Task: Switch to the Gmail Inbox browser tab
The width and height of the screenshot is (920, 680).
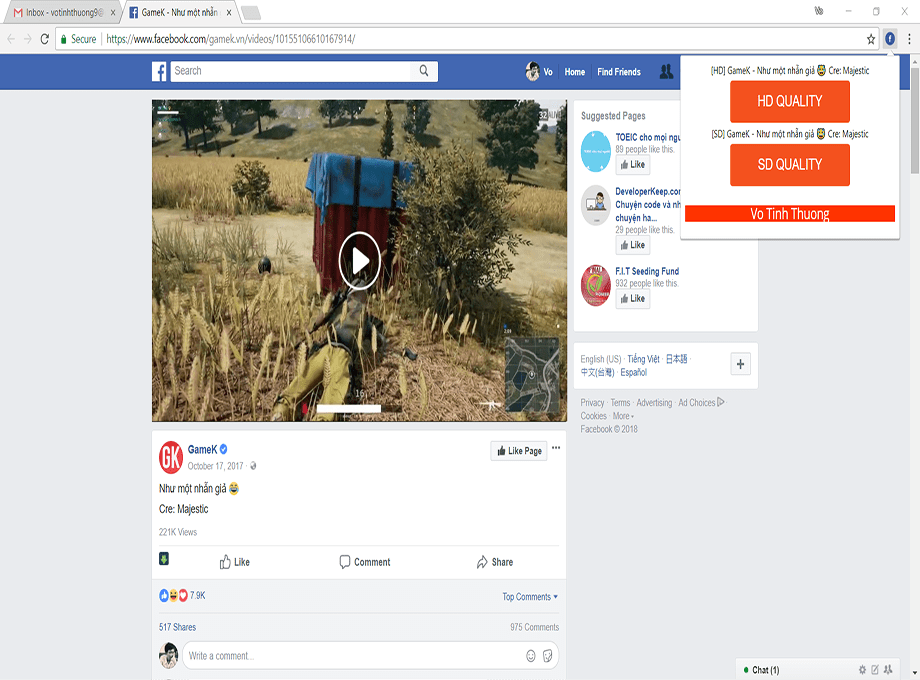Action: pyautogui.click(x=60, y=14)
